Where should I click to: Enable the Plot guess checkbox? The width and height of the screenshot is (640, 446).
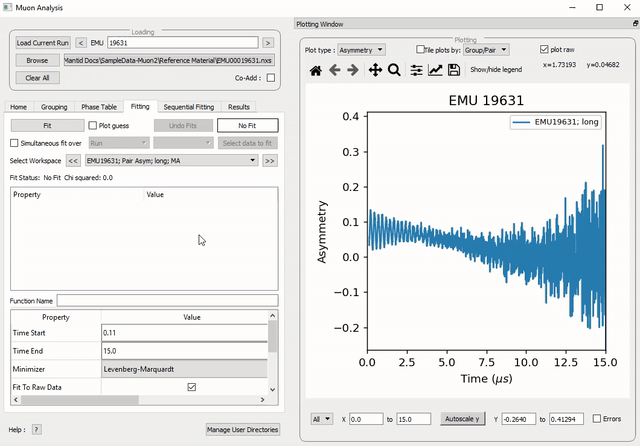tap(92, 126)
